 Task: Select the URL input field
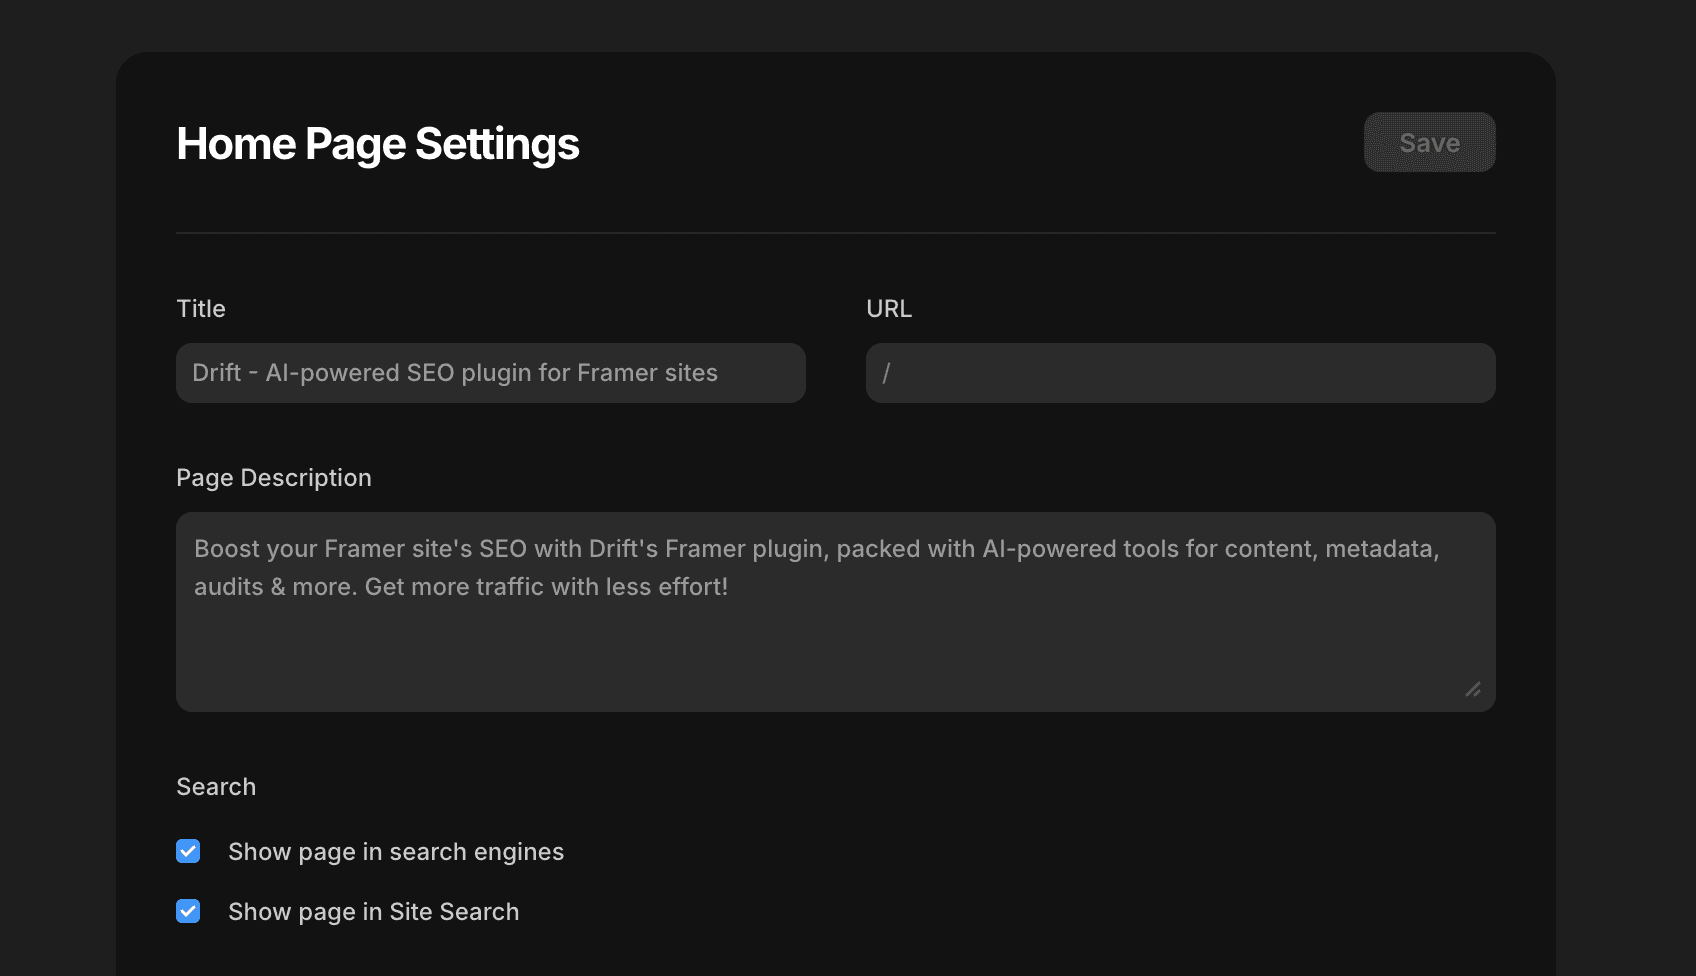1179,373
